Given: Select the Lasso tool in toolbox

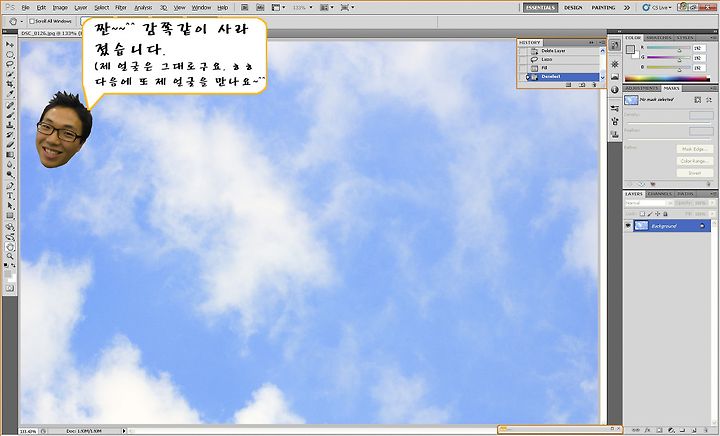Looking at the screenshot, I should (x=10, y=65).
